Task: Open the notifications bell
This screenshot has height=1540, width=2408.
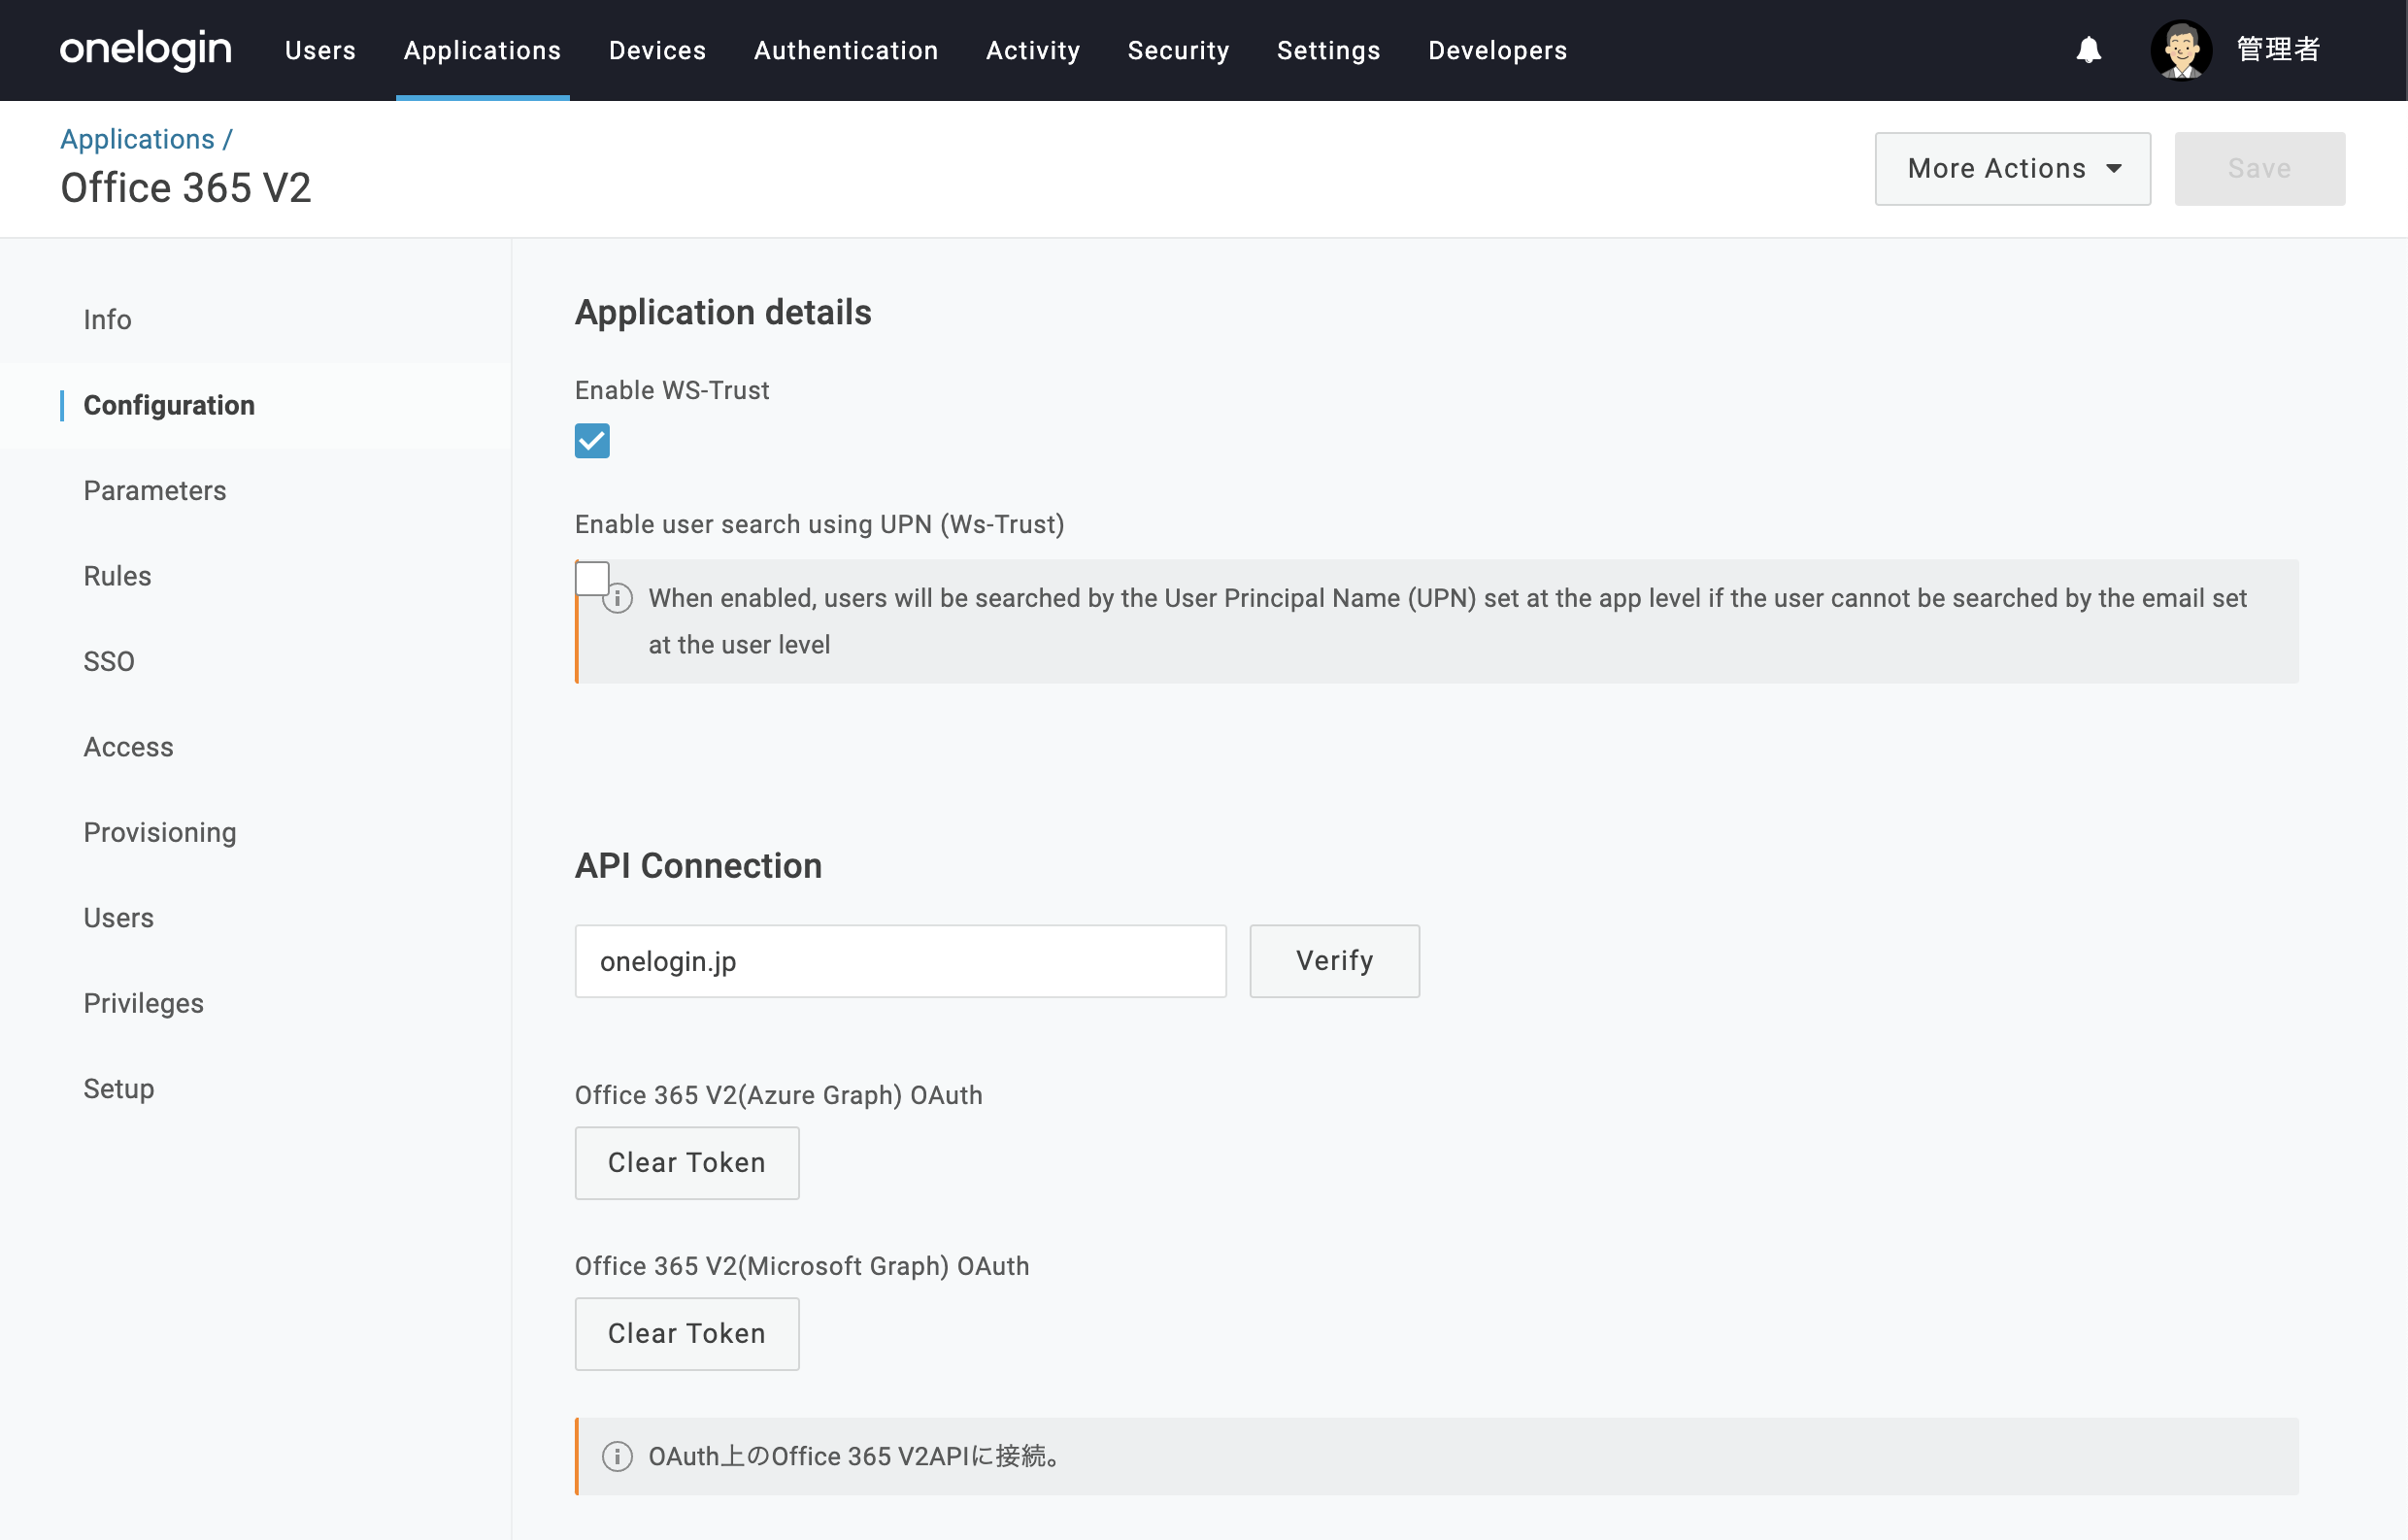Action: point(2088,50)
